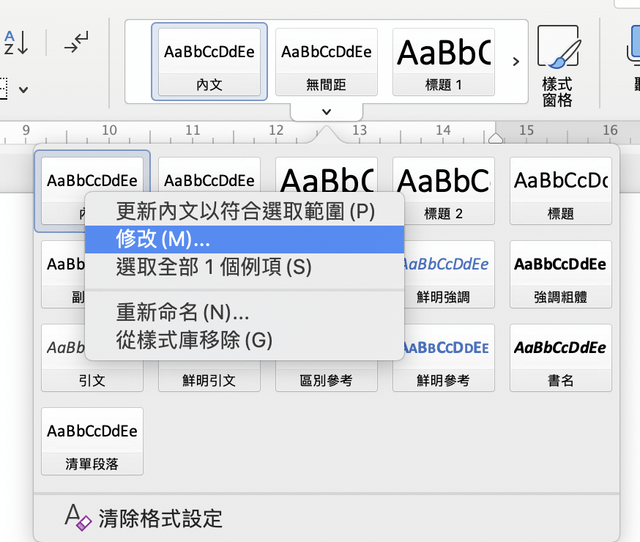640x542 pixels.
Task: Click the text direction arrows icon
Action: pyautogui.click(x=76, y=42)
